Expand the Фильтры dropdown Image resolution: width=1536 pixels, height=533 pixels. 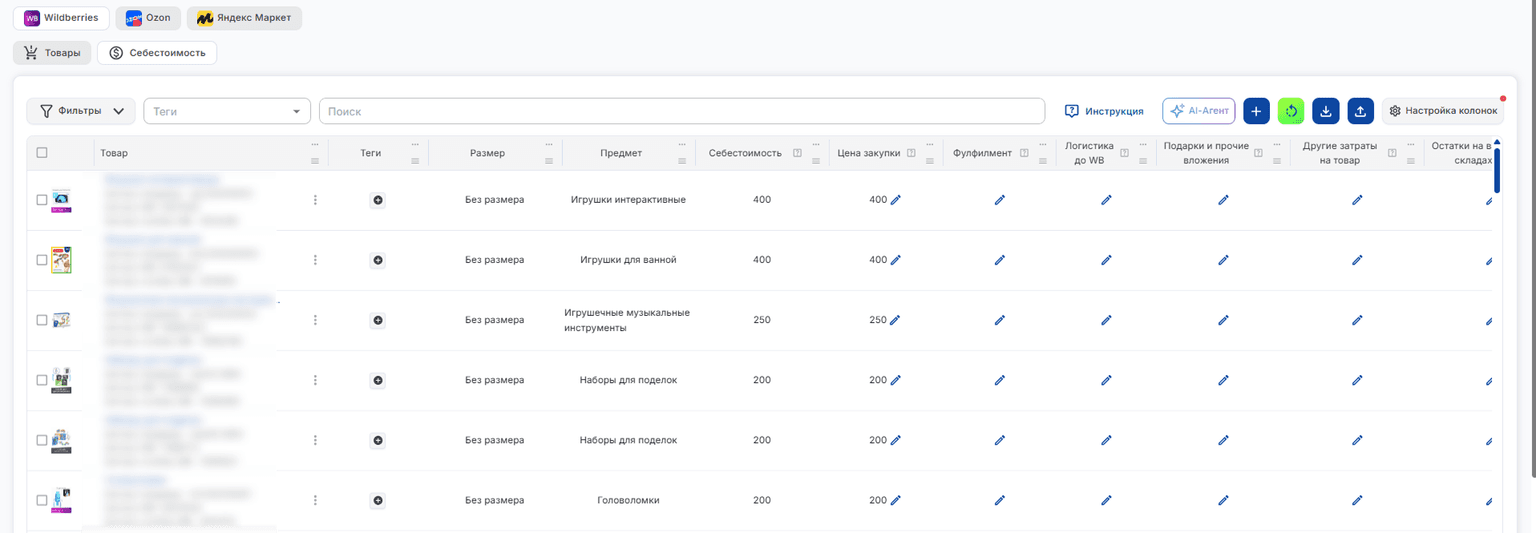click(81, 111)
